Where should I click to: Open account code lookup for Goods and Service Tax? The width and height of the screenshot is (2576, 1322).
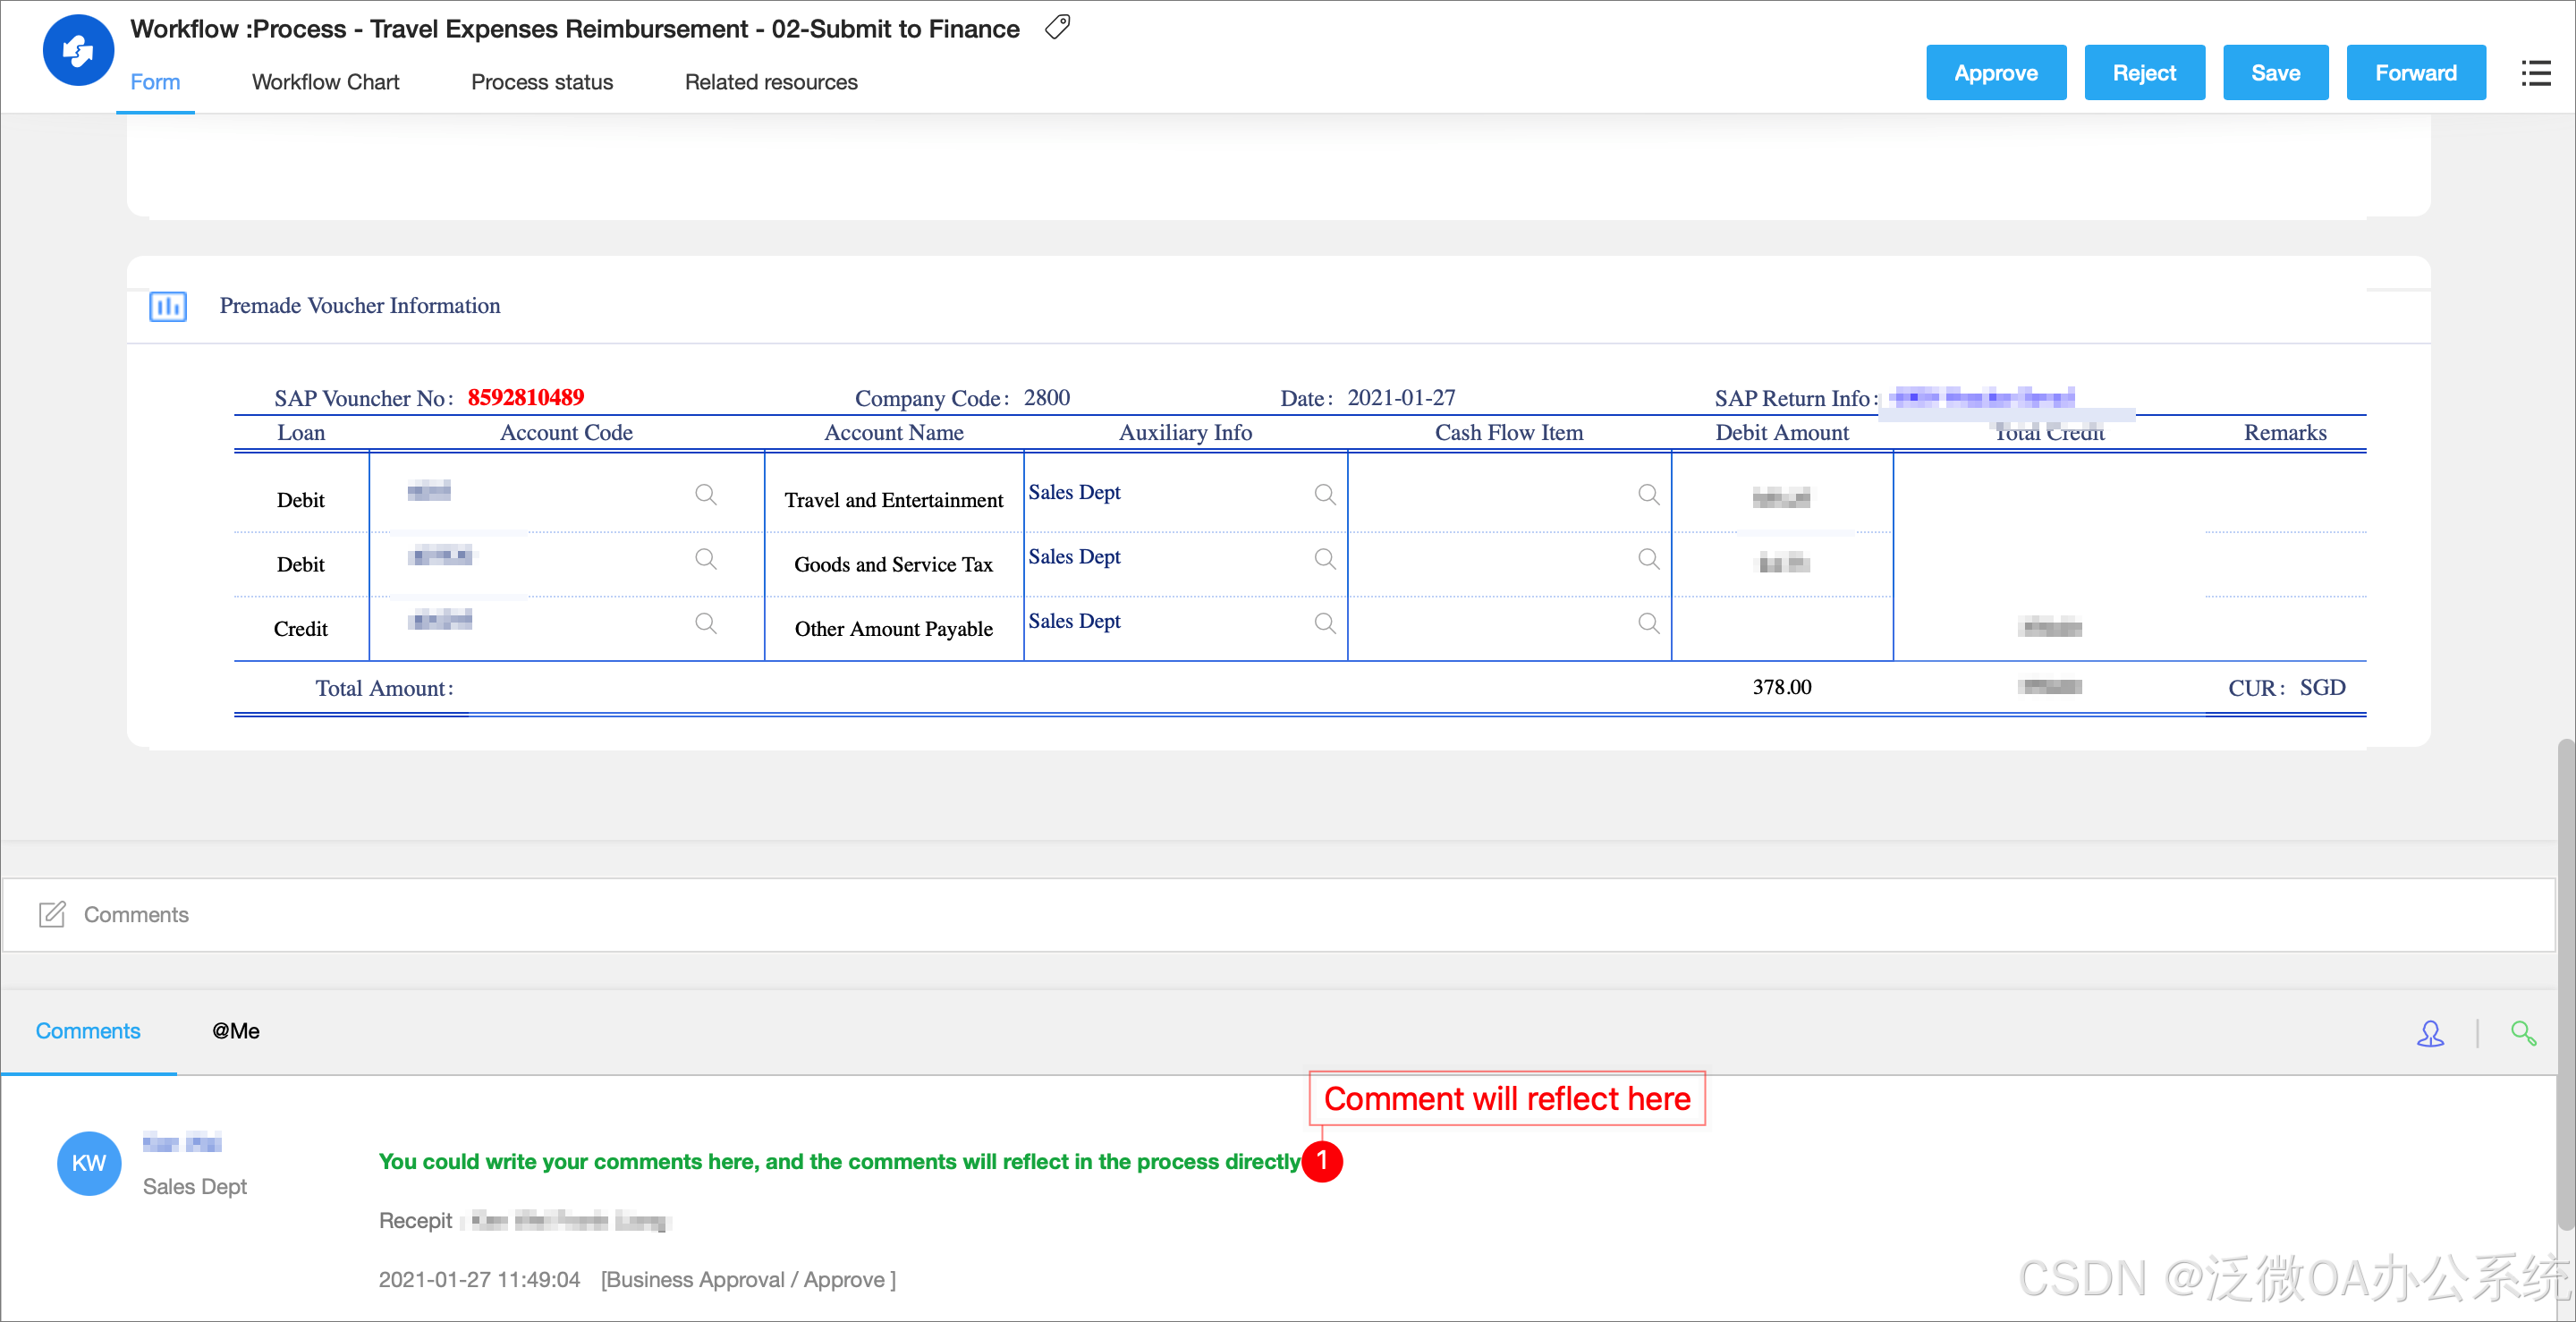point(706,558)
